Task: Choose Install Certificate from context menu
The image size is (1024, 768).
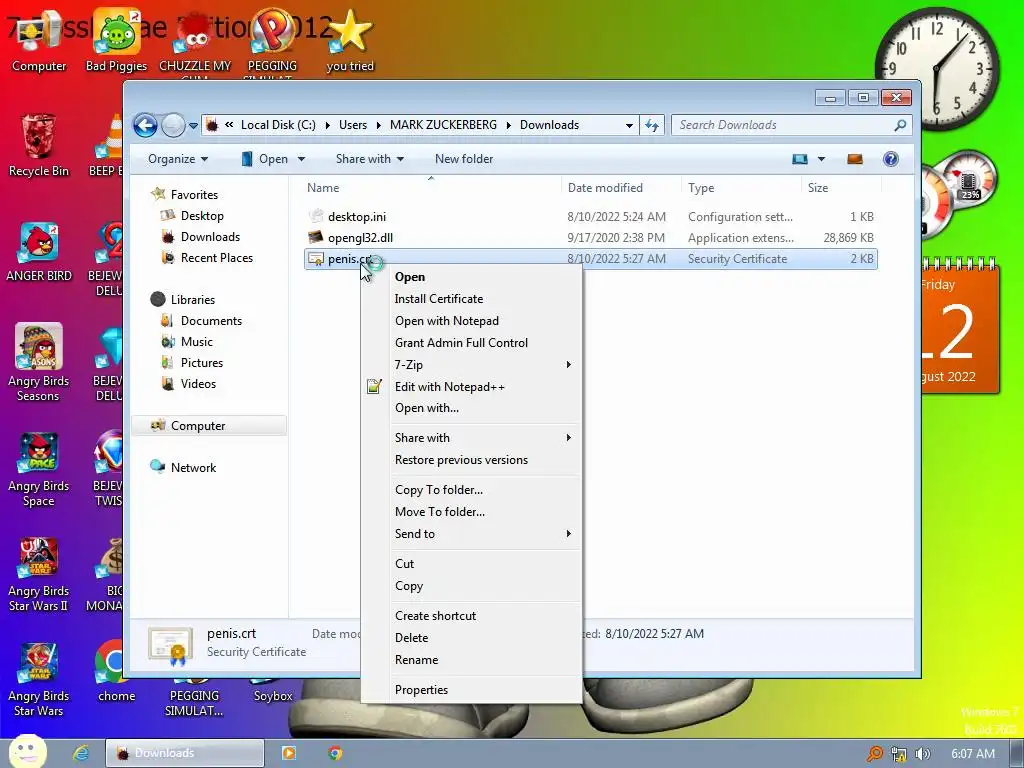Action: pos(471,299)
